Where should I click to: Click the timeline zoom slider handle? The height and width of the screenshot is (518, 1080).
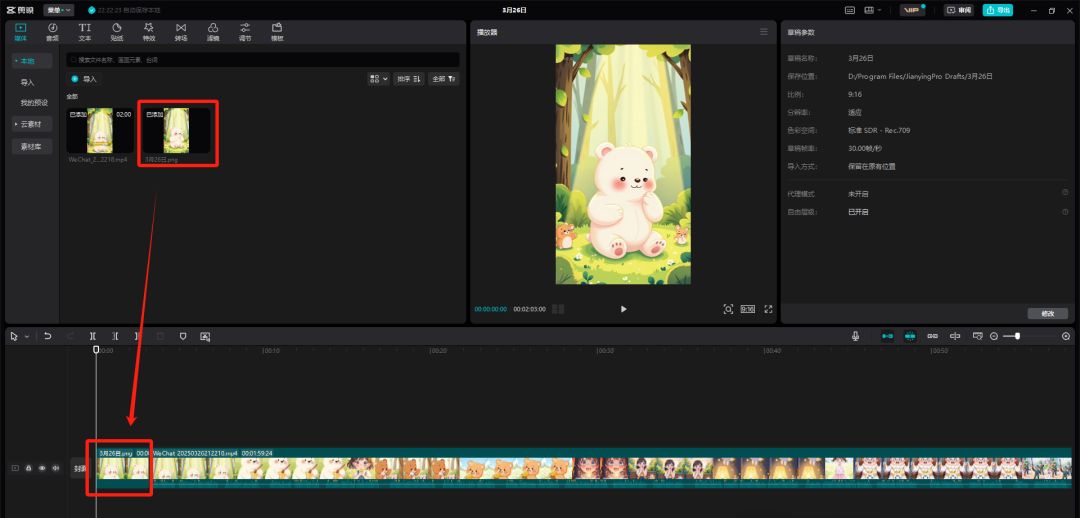pos(1017,336)
